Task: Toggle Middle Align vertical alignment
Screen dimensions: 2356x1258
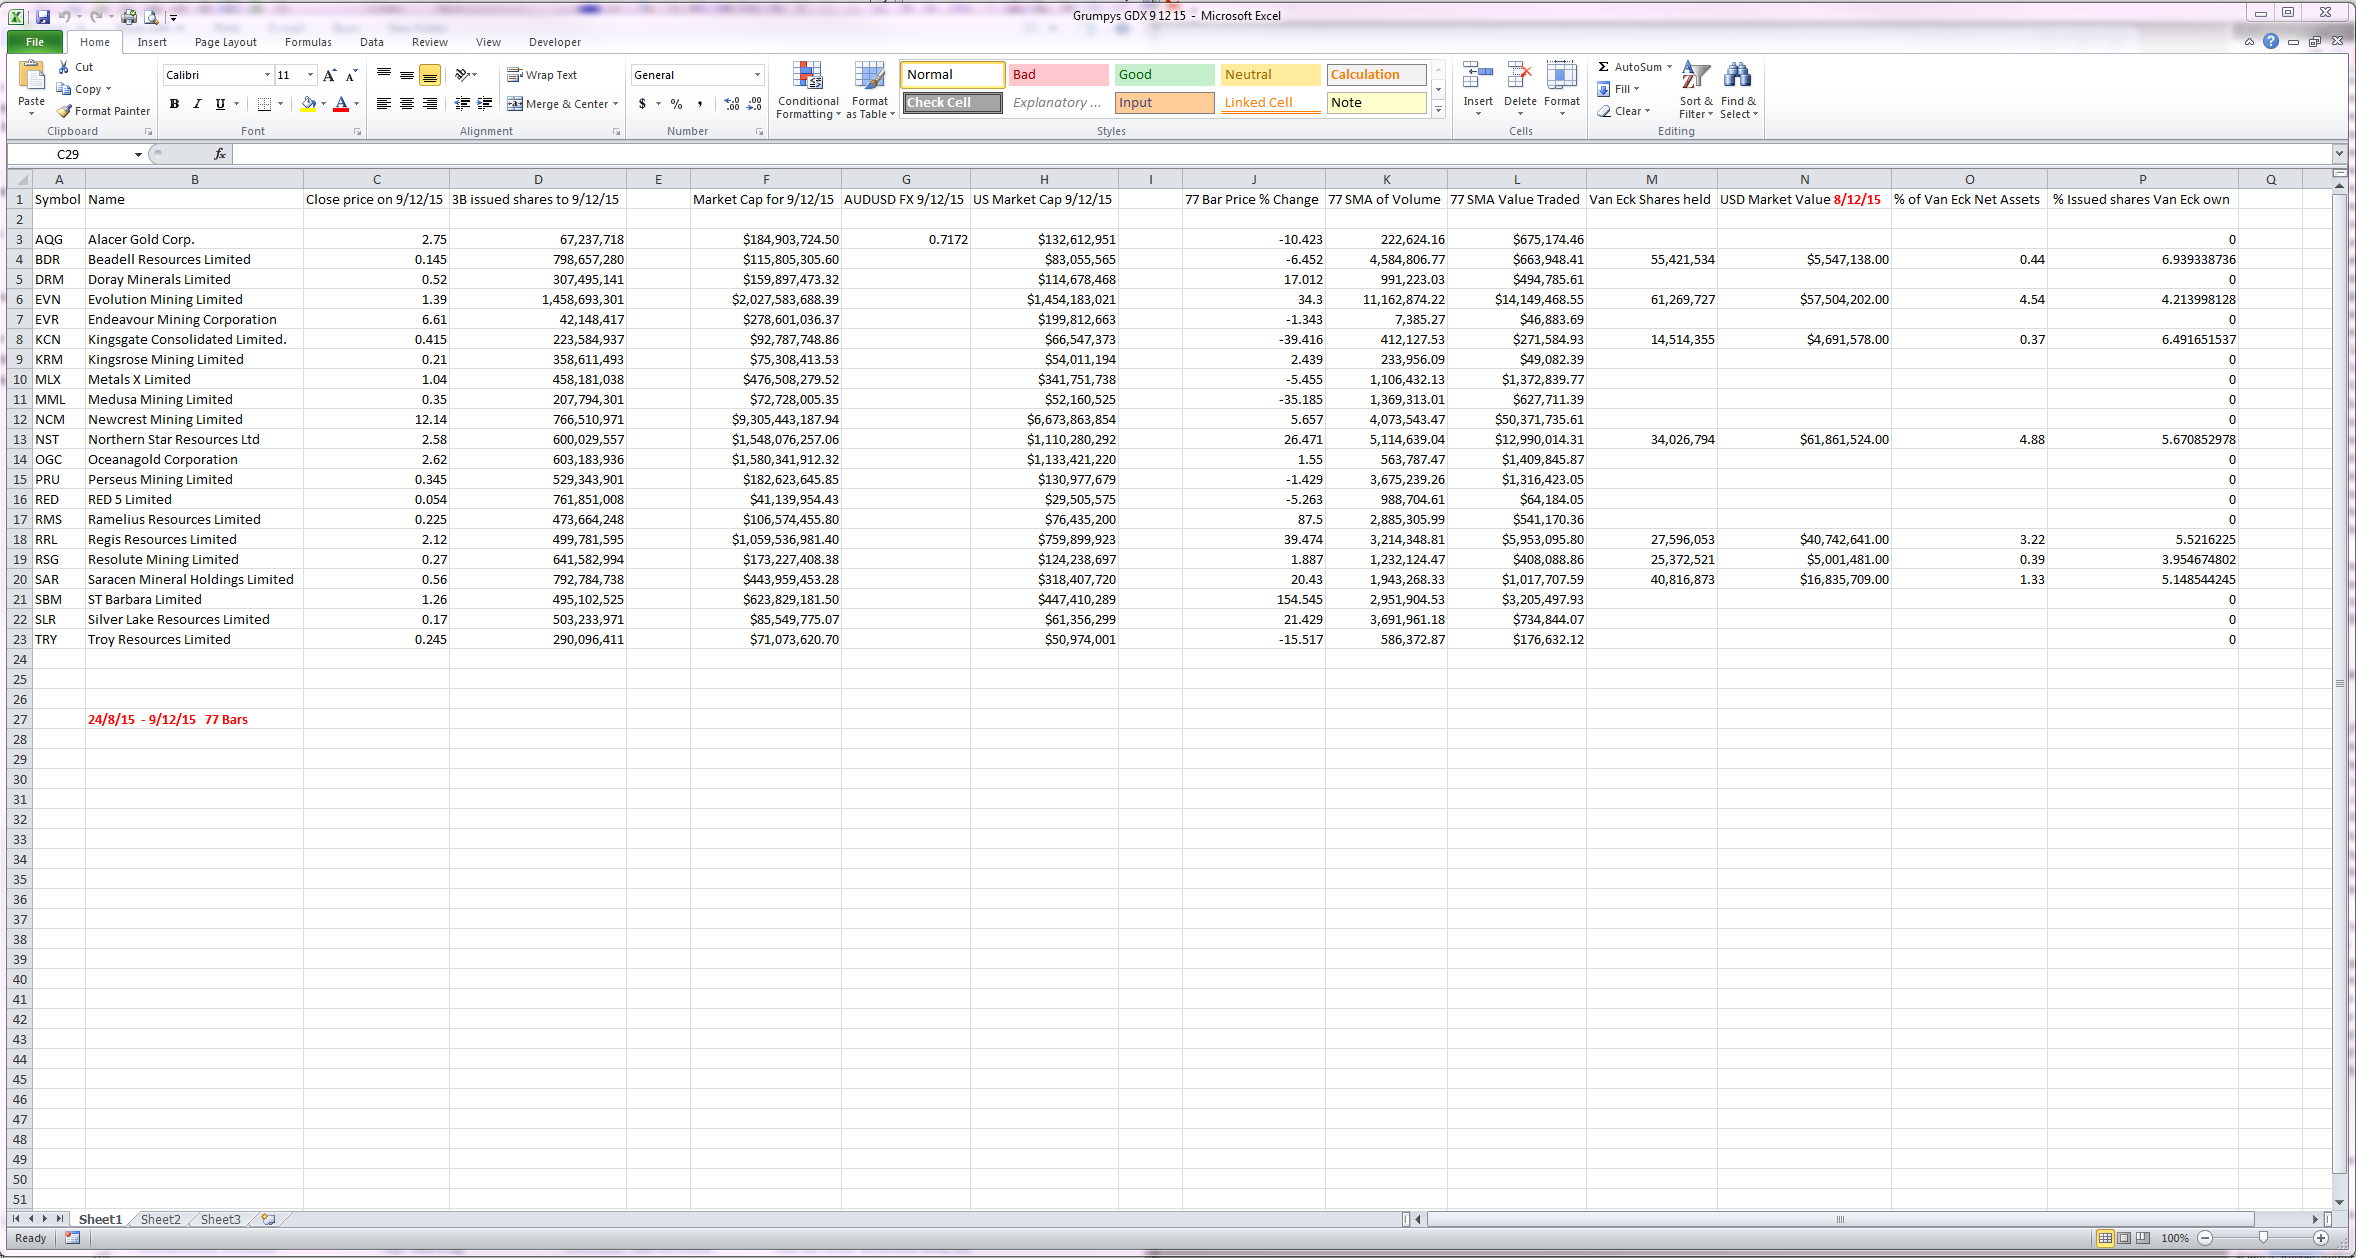Action: click(x=407, y=75)
